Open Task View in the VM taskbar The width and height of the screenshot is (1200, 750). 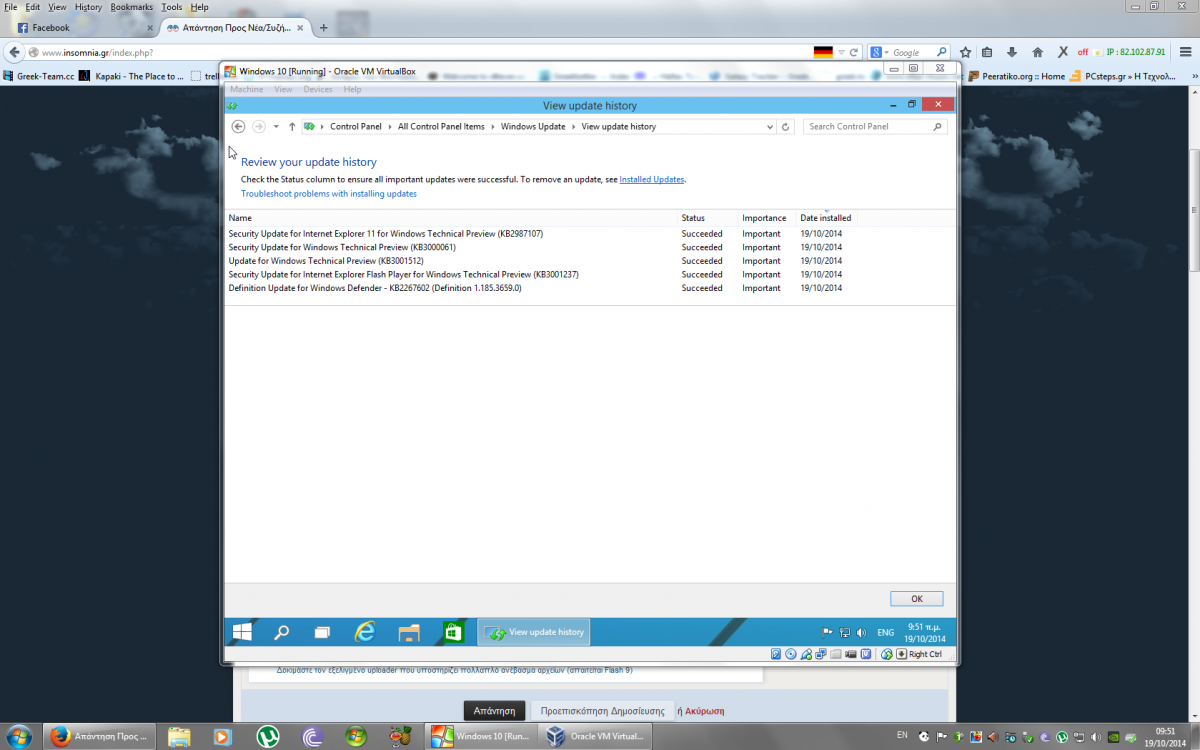(x=322, y=632)
